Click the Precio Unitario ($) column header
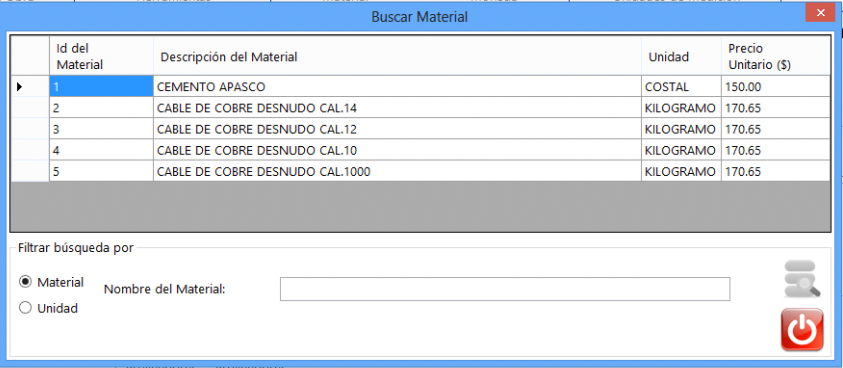The width and height of the screenshot is (843, 368). click(776, 56)
